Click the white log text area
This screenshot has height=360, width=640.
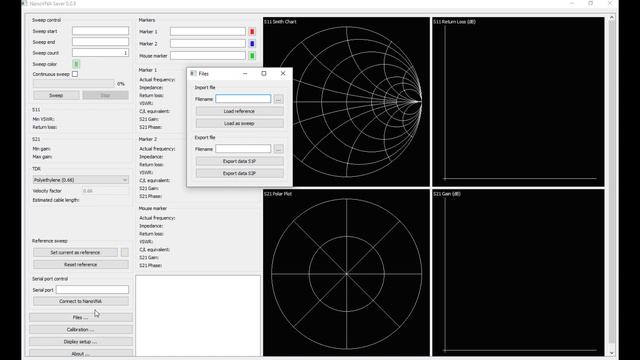coord(198,316)
